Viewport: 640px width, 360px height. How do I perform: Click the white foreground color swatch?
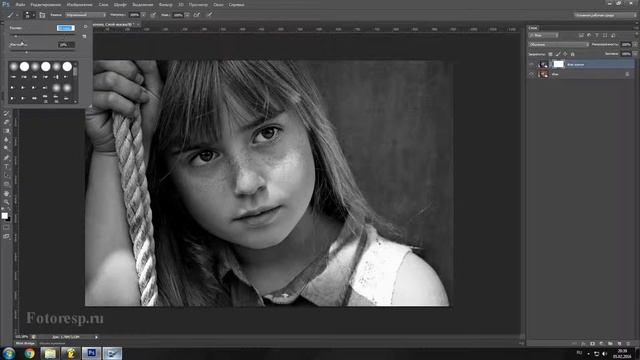4,216
